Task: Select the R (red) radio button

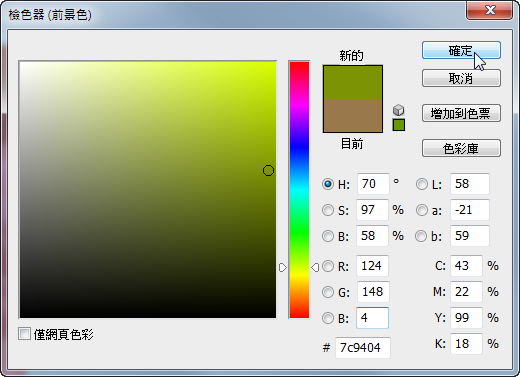Action: click(328, 266)
